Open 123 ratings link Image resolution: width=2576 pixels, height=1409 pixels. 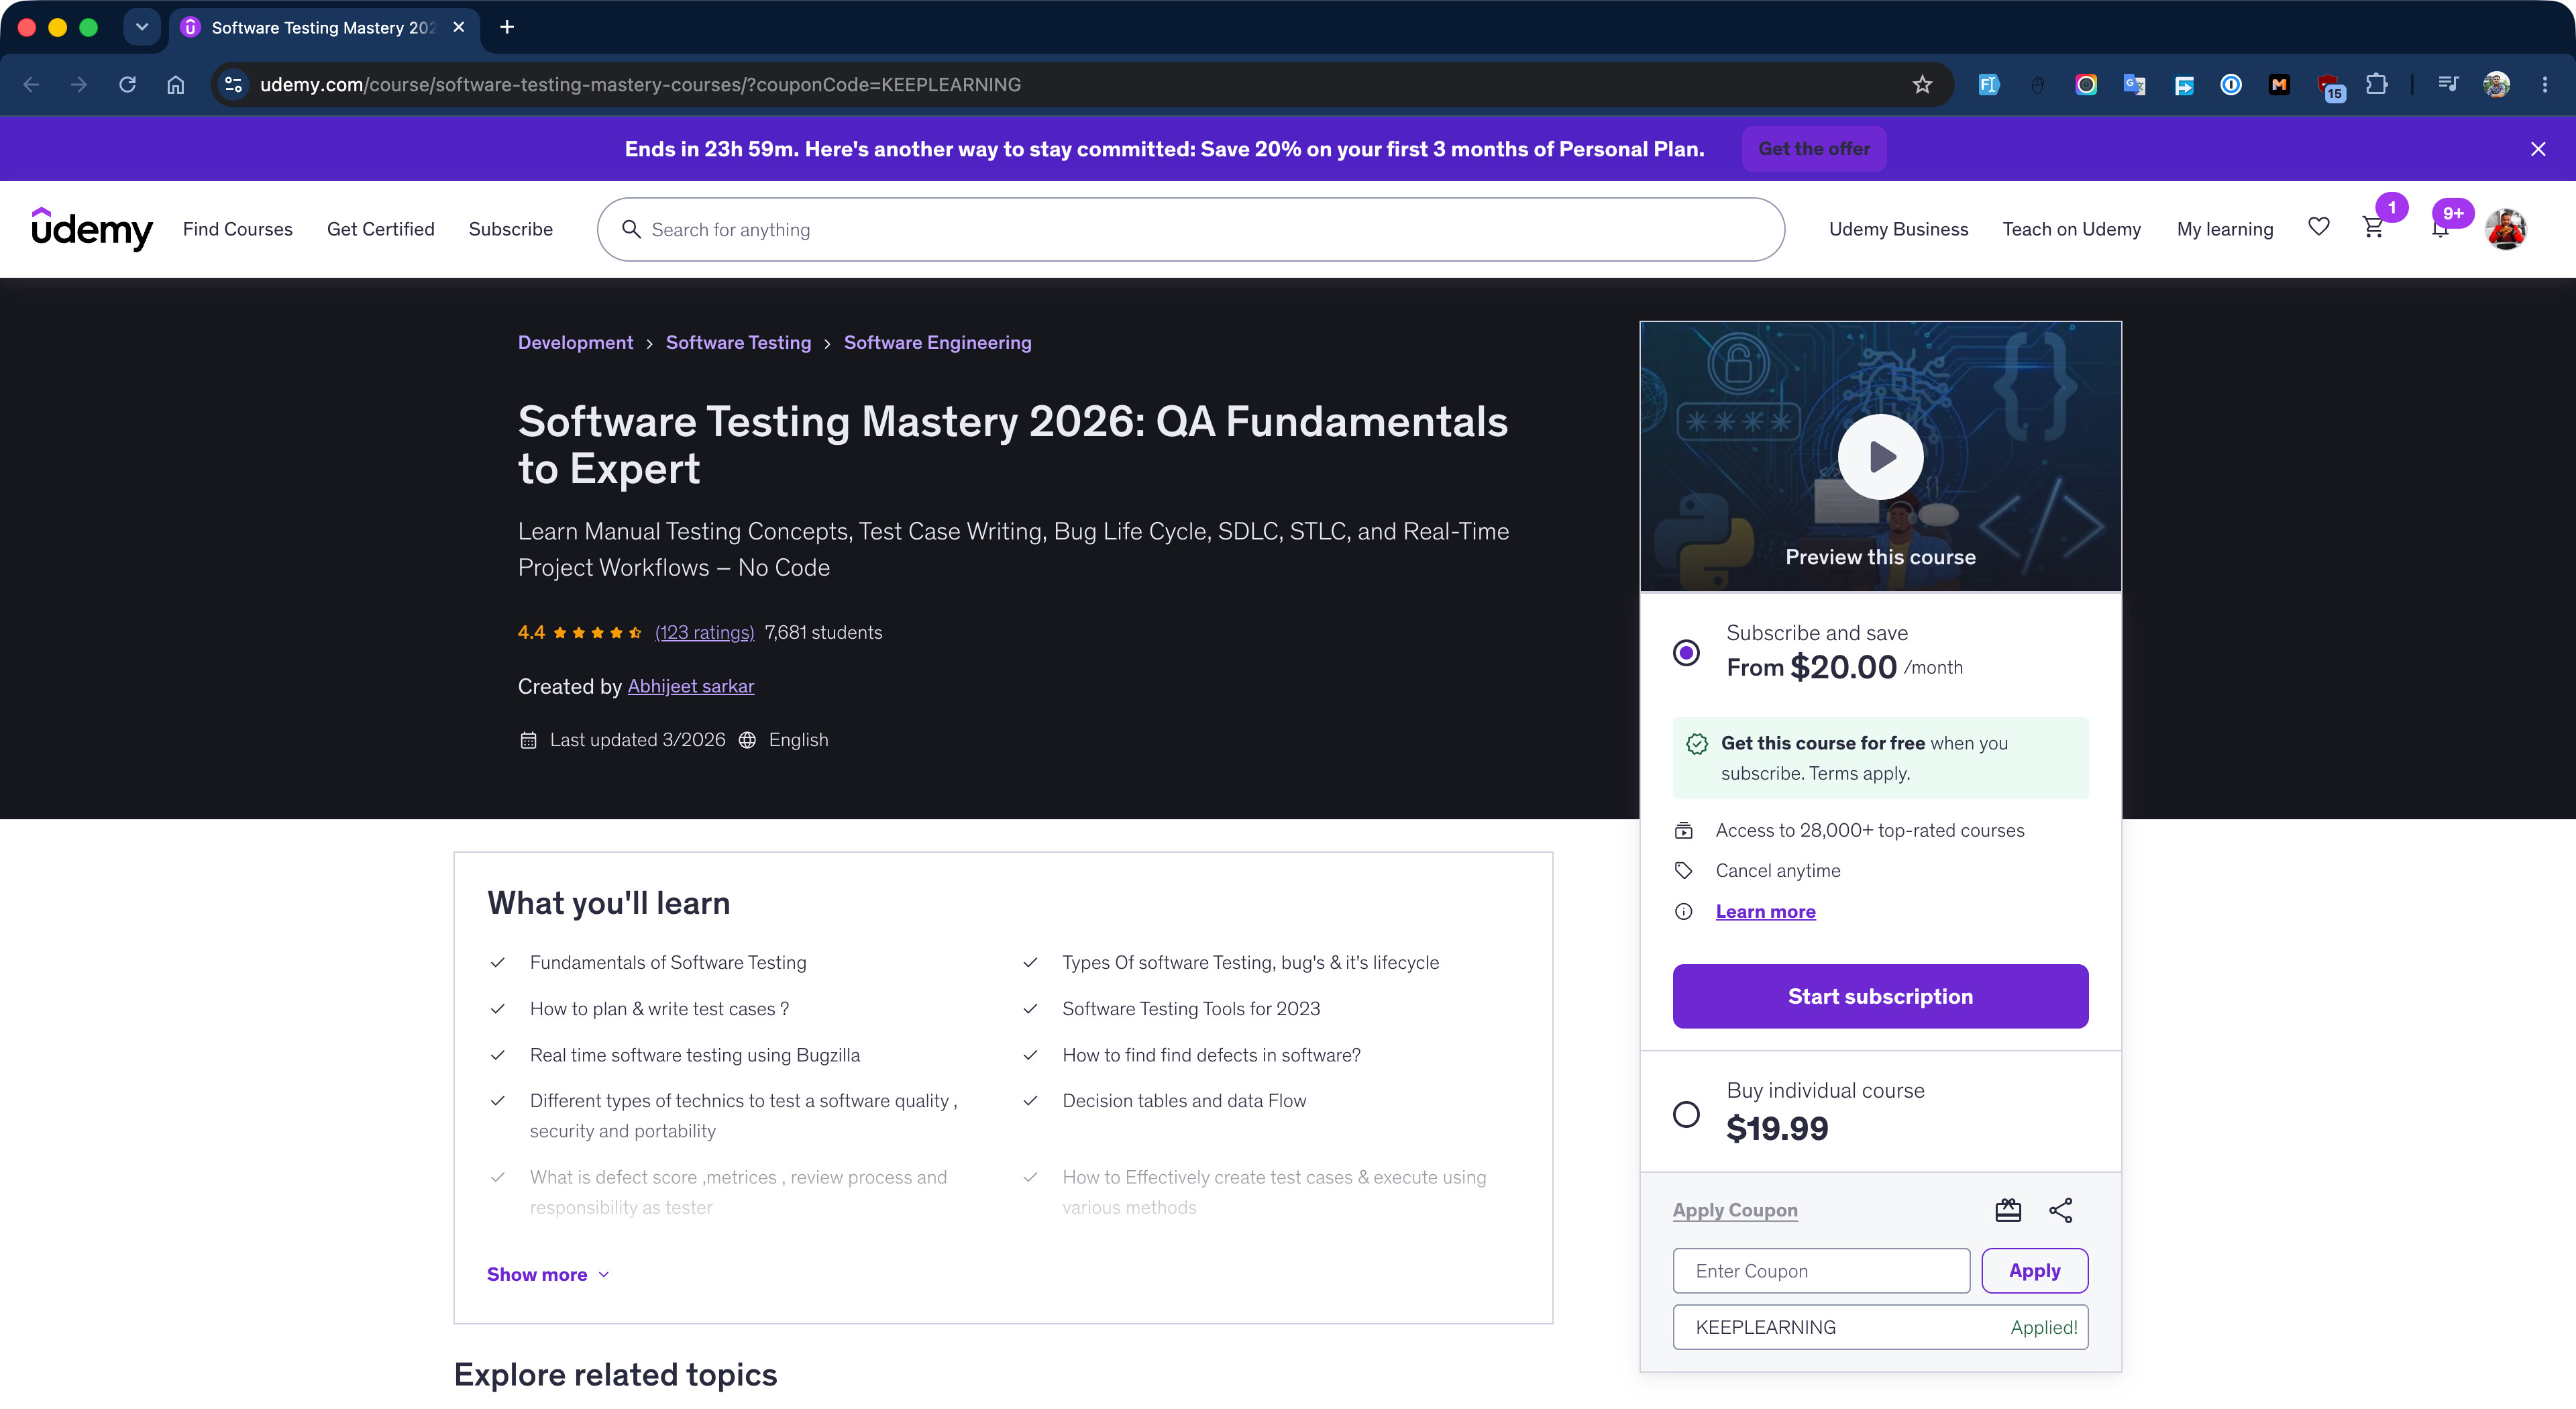click(x=704, y=632)
